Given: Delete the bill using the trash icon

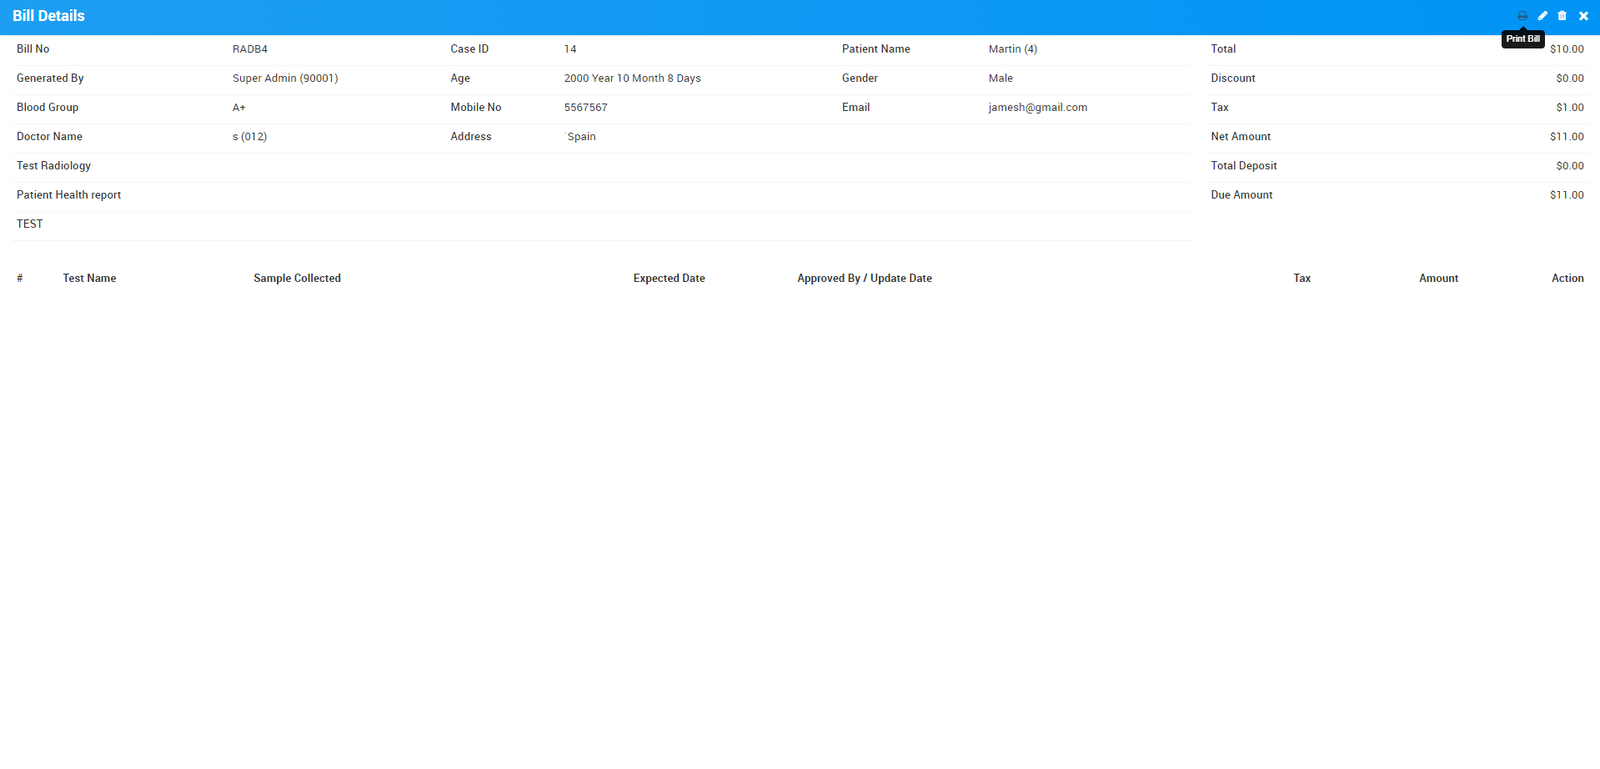Looking at the screenshot, I should 1562,16.
